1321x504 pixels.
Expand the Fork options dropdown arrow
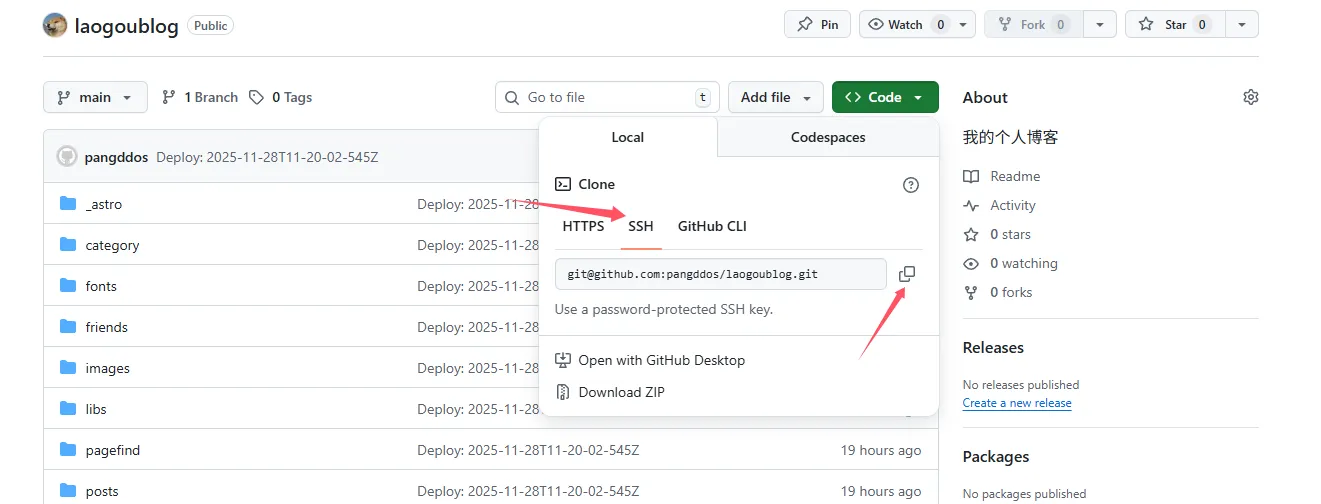coord(1100,25)
